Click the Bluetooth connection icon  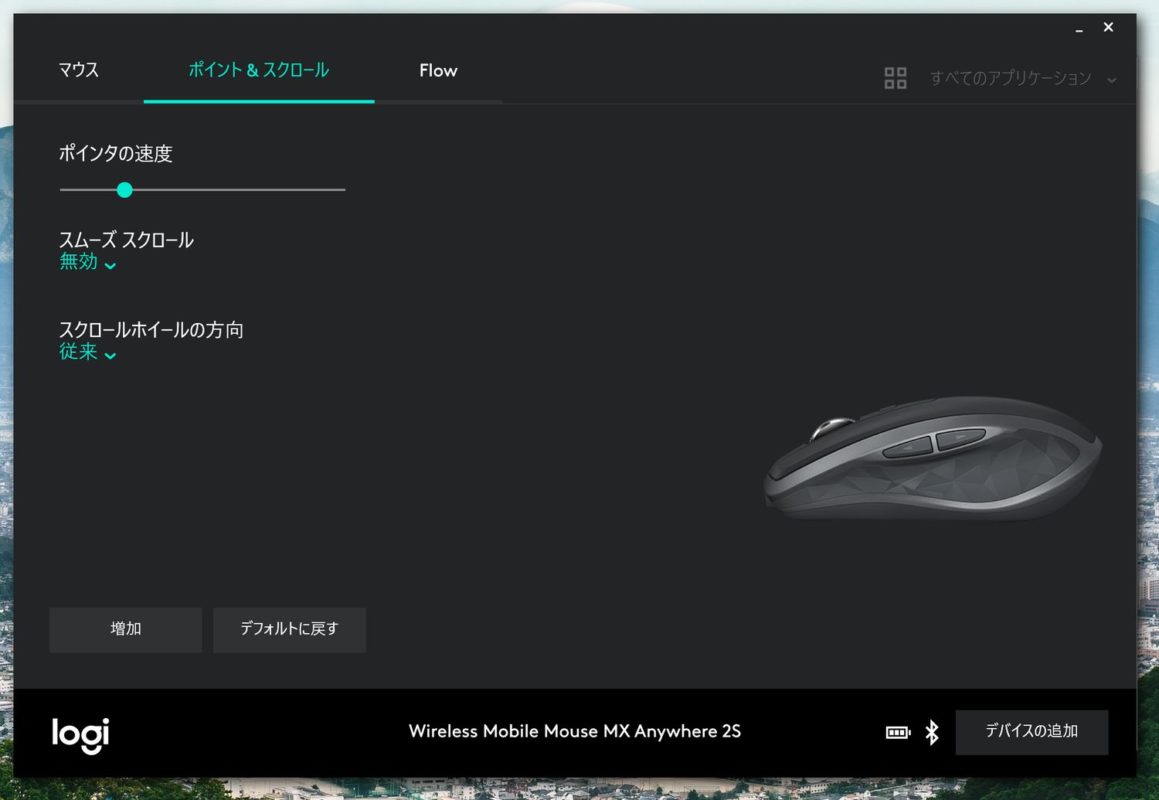932,732
